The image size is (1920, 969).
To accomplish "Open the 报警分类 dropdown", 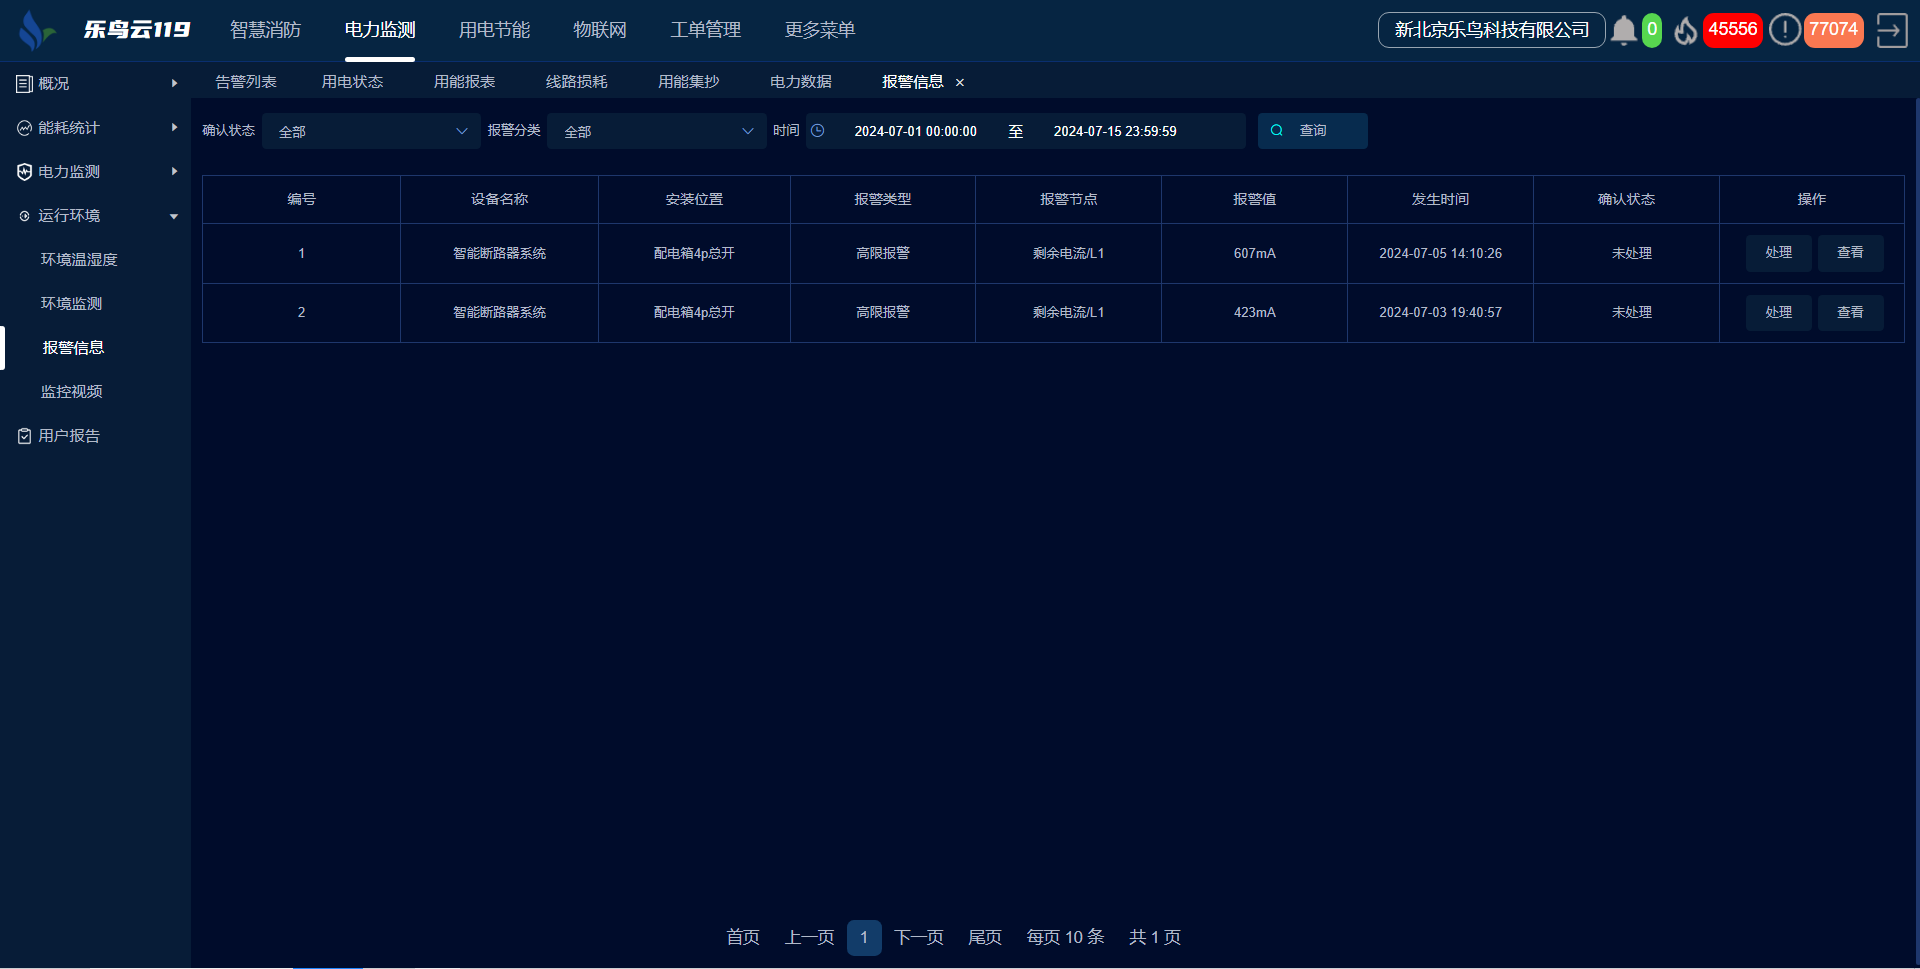I will [x=657, y=131].
